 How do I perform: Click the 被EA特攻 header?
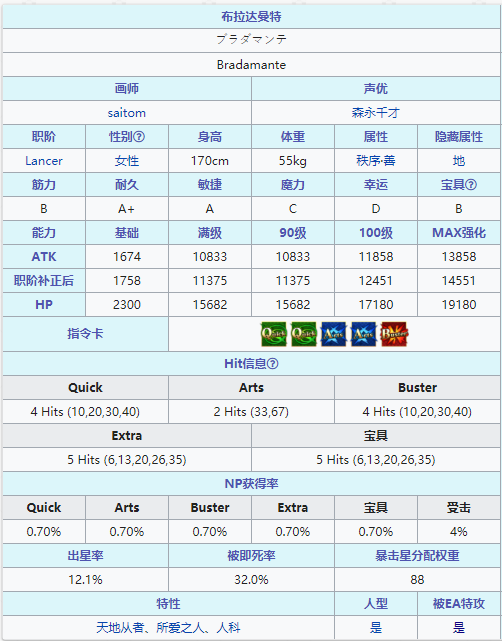coord(459,604)
